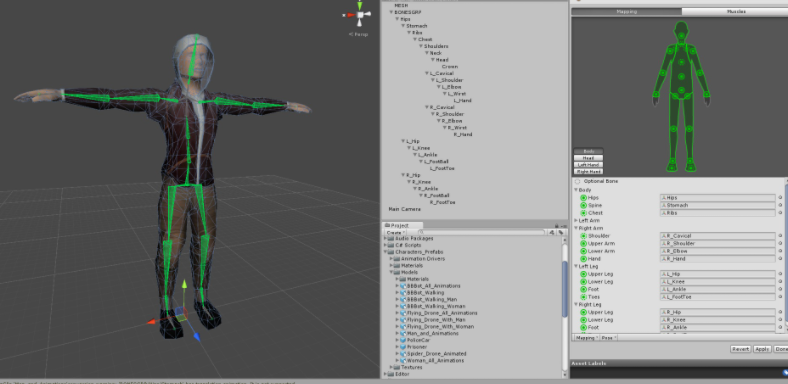Image resolution: width=788 pixels, height=384 pixels.
Task: Select Head view in avatar diagram
Action: (588, 158)
